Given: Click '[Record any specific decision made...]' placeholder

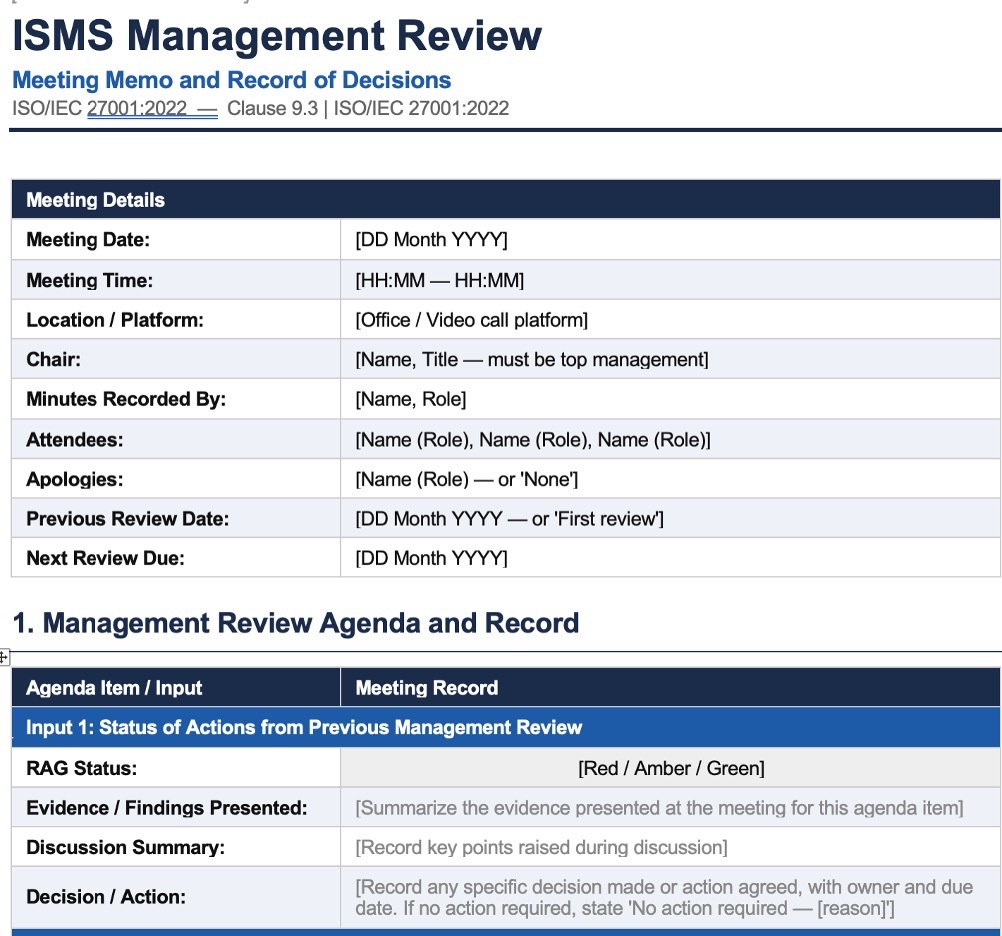Looking at the screenshot, I should tap(664, 897).
